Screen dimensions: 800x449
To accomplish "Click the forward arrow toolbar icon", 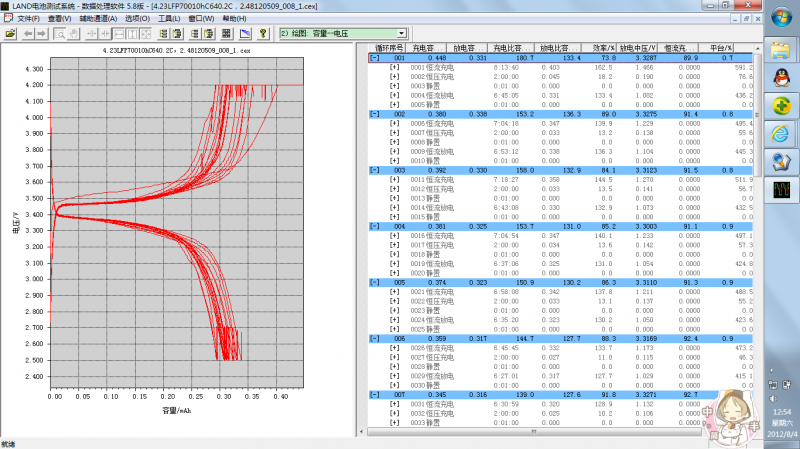I will click(x=42, y=33).
